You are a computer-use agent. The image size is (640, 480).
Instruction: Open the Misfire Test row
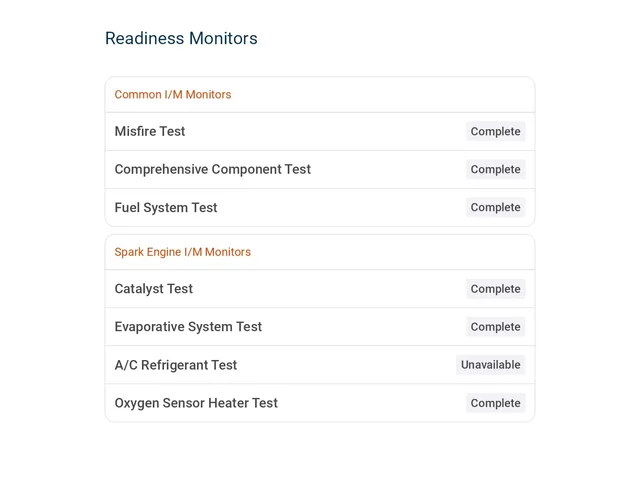(320, 131)
